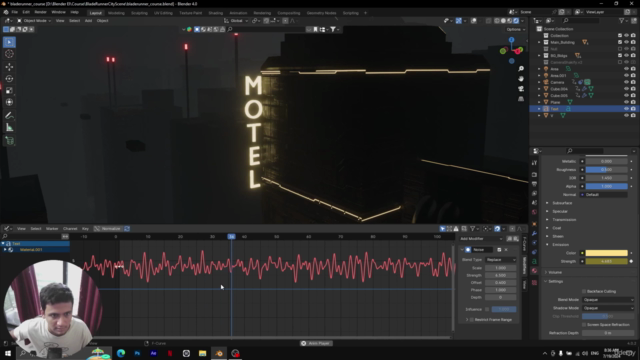Click the Blender icon in Windows taskbar
The image size is (640, 360).
point(219,353)
